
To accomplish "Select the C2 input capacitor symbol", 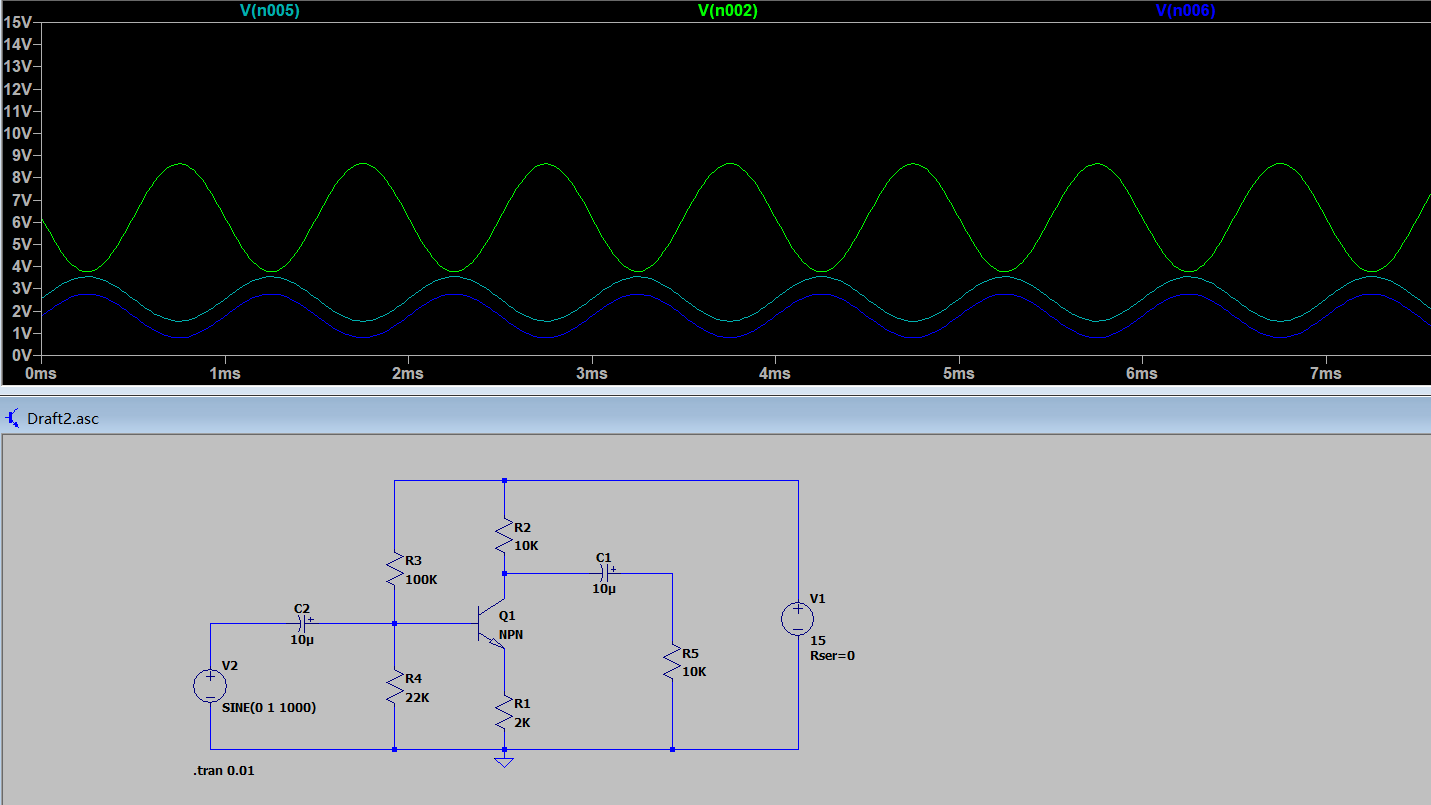I will point(302,623).
